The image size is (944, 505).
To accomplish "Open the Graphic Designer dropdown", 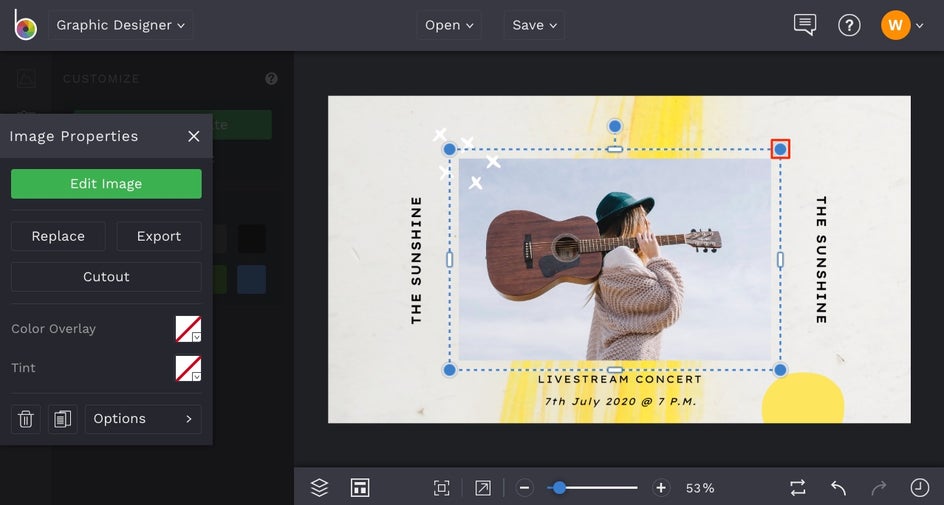I will tap(120, 25).
